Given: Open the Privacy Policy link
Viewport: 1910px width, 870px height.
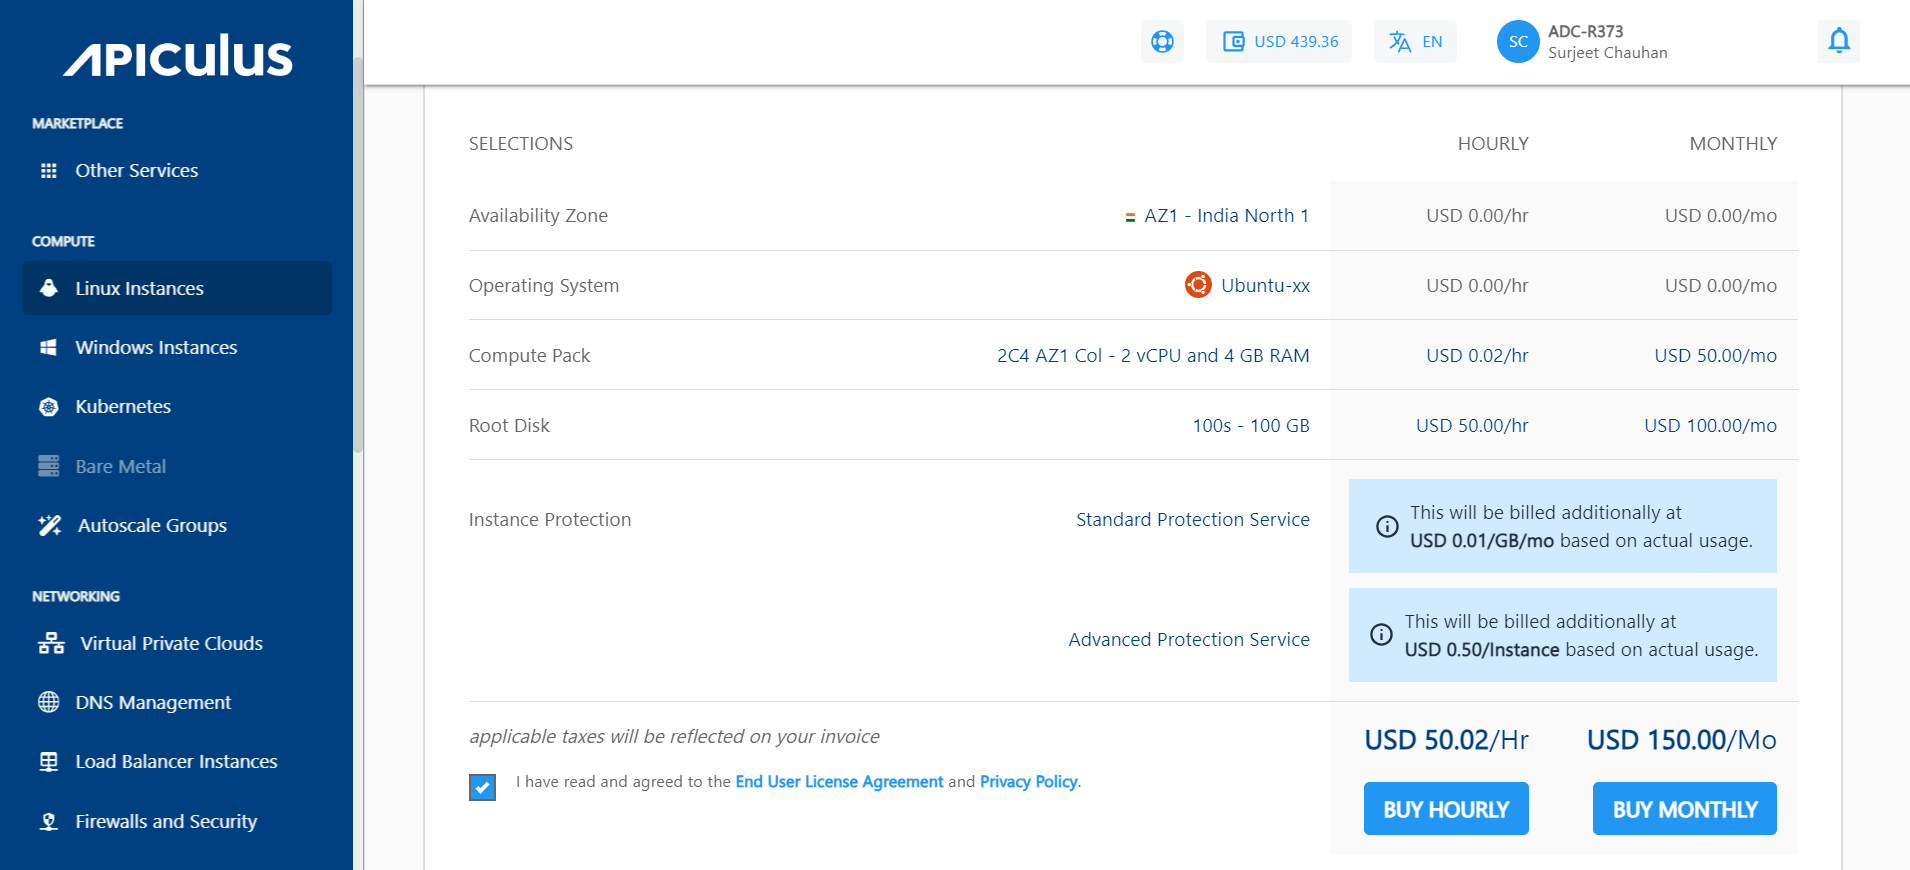Looking at the screenshot, I should (1028, 782).
